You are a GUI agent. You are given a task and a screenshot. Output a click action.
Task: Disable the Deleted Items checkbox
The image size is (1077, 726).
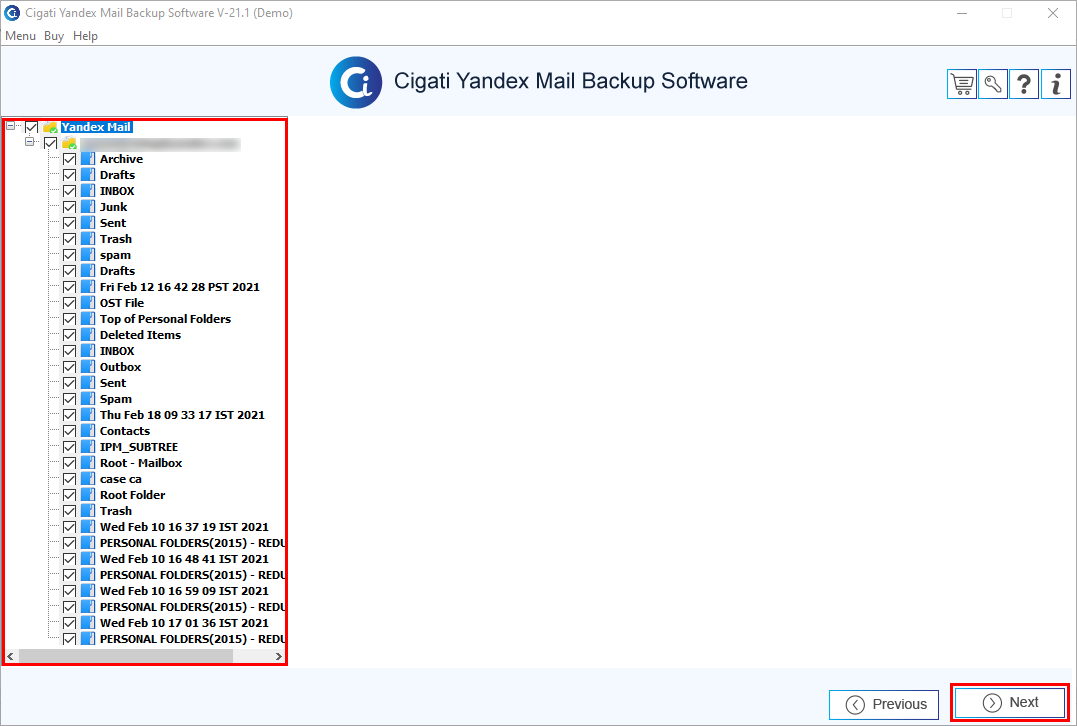(69, 335)
